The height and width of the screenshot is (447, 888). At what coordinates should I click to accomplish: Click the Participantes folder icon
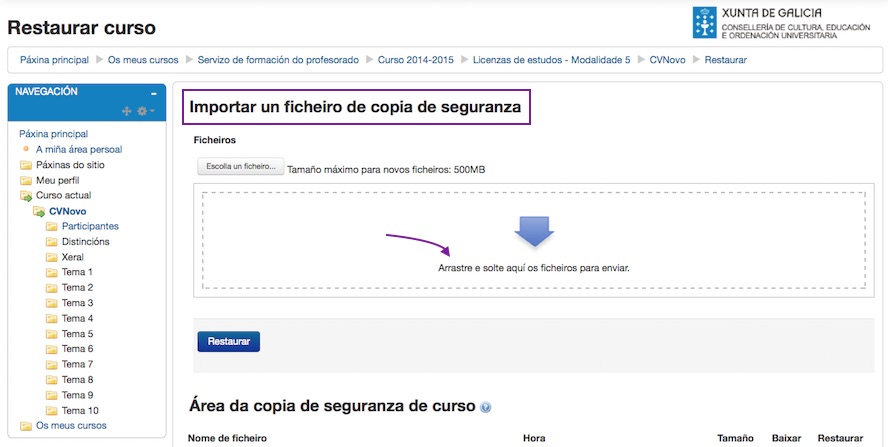(52, 227)
